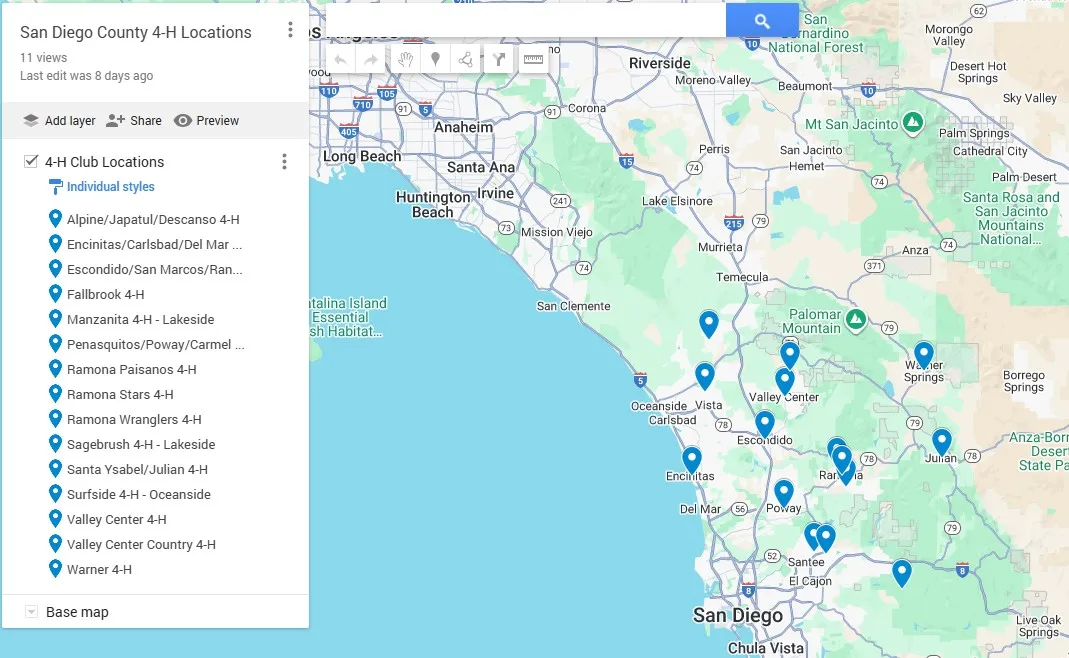The image size is (1069, 658).
Task: Click the pin icon beside Warner 4-H
Action: tap(56, 569)
